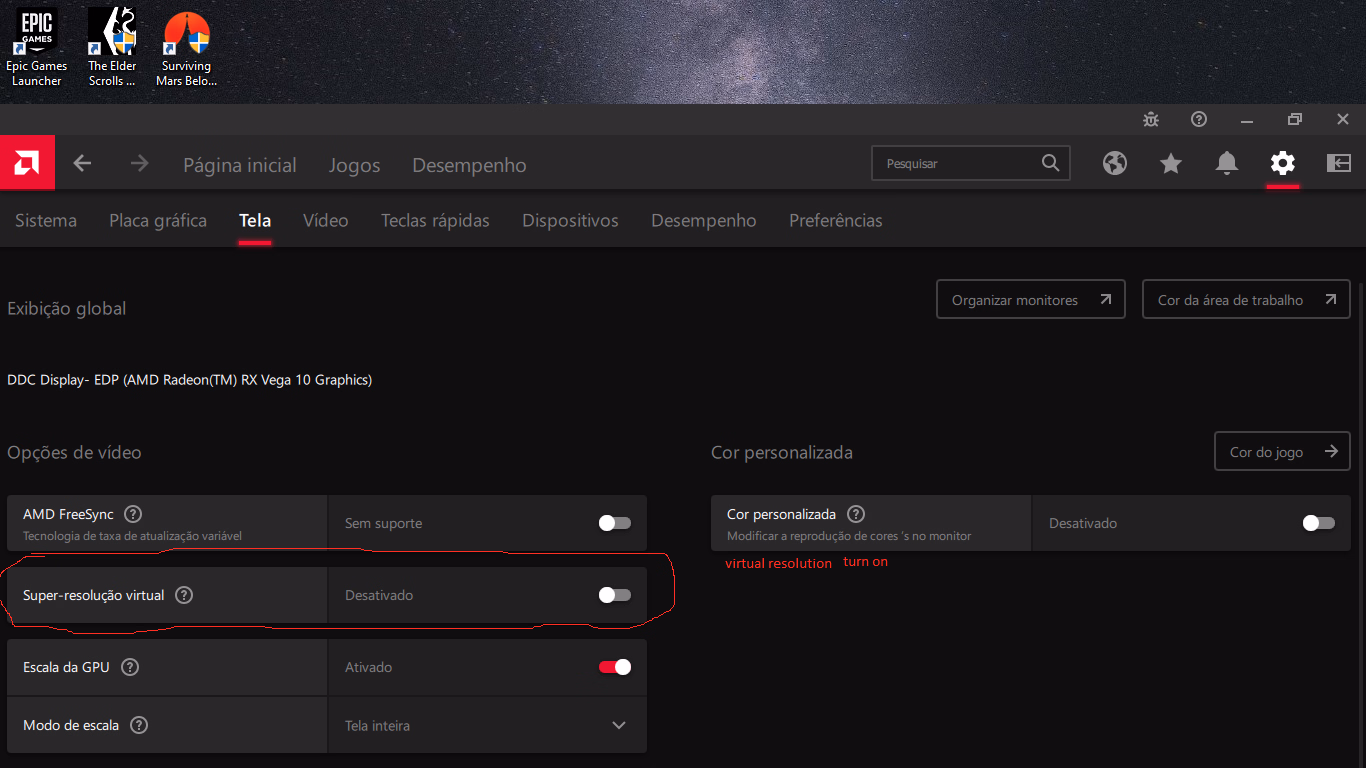Show help for Super-resolução virtual
Screen dimensions: 1366x768
coord(184,595)
